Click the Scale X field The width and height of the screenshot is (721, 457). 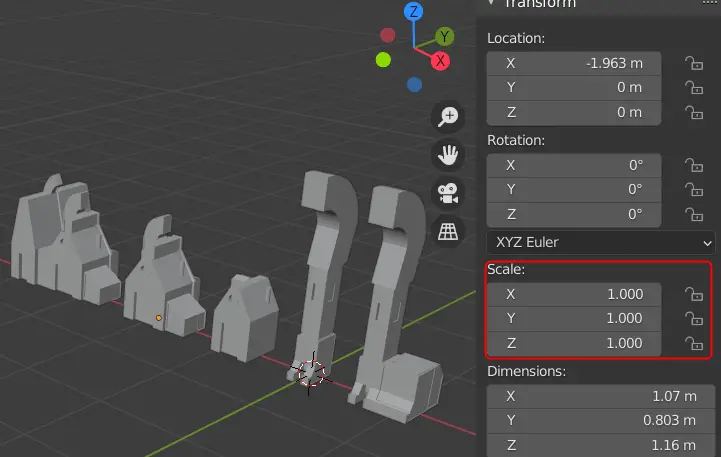574,294
